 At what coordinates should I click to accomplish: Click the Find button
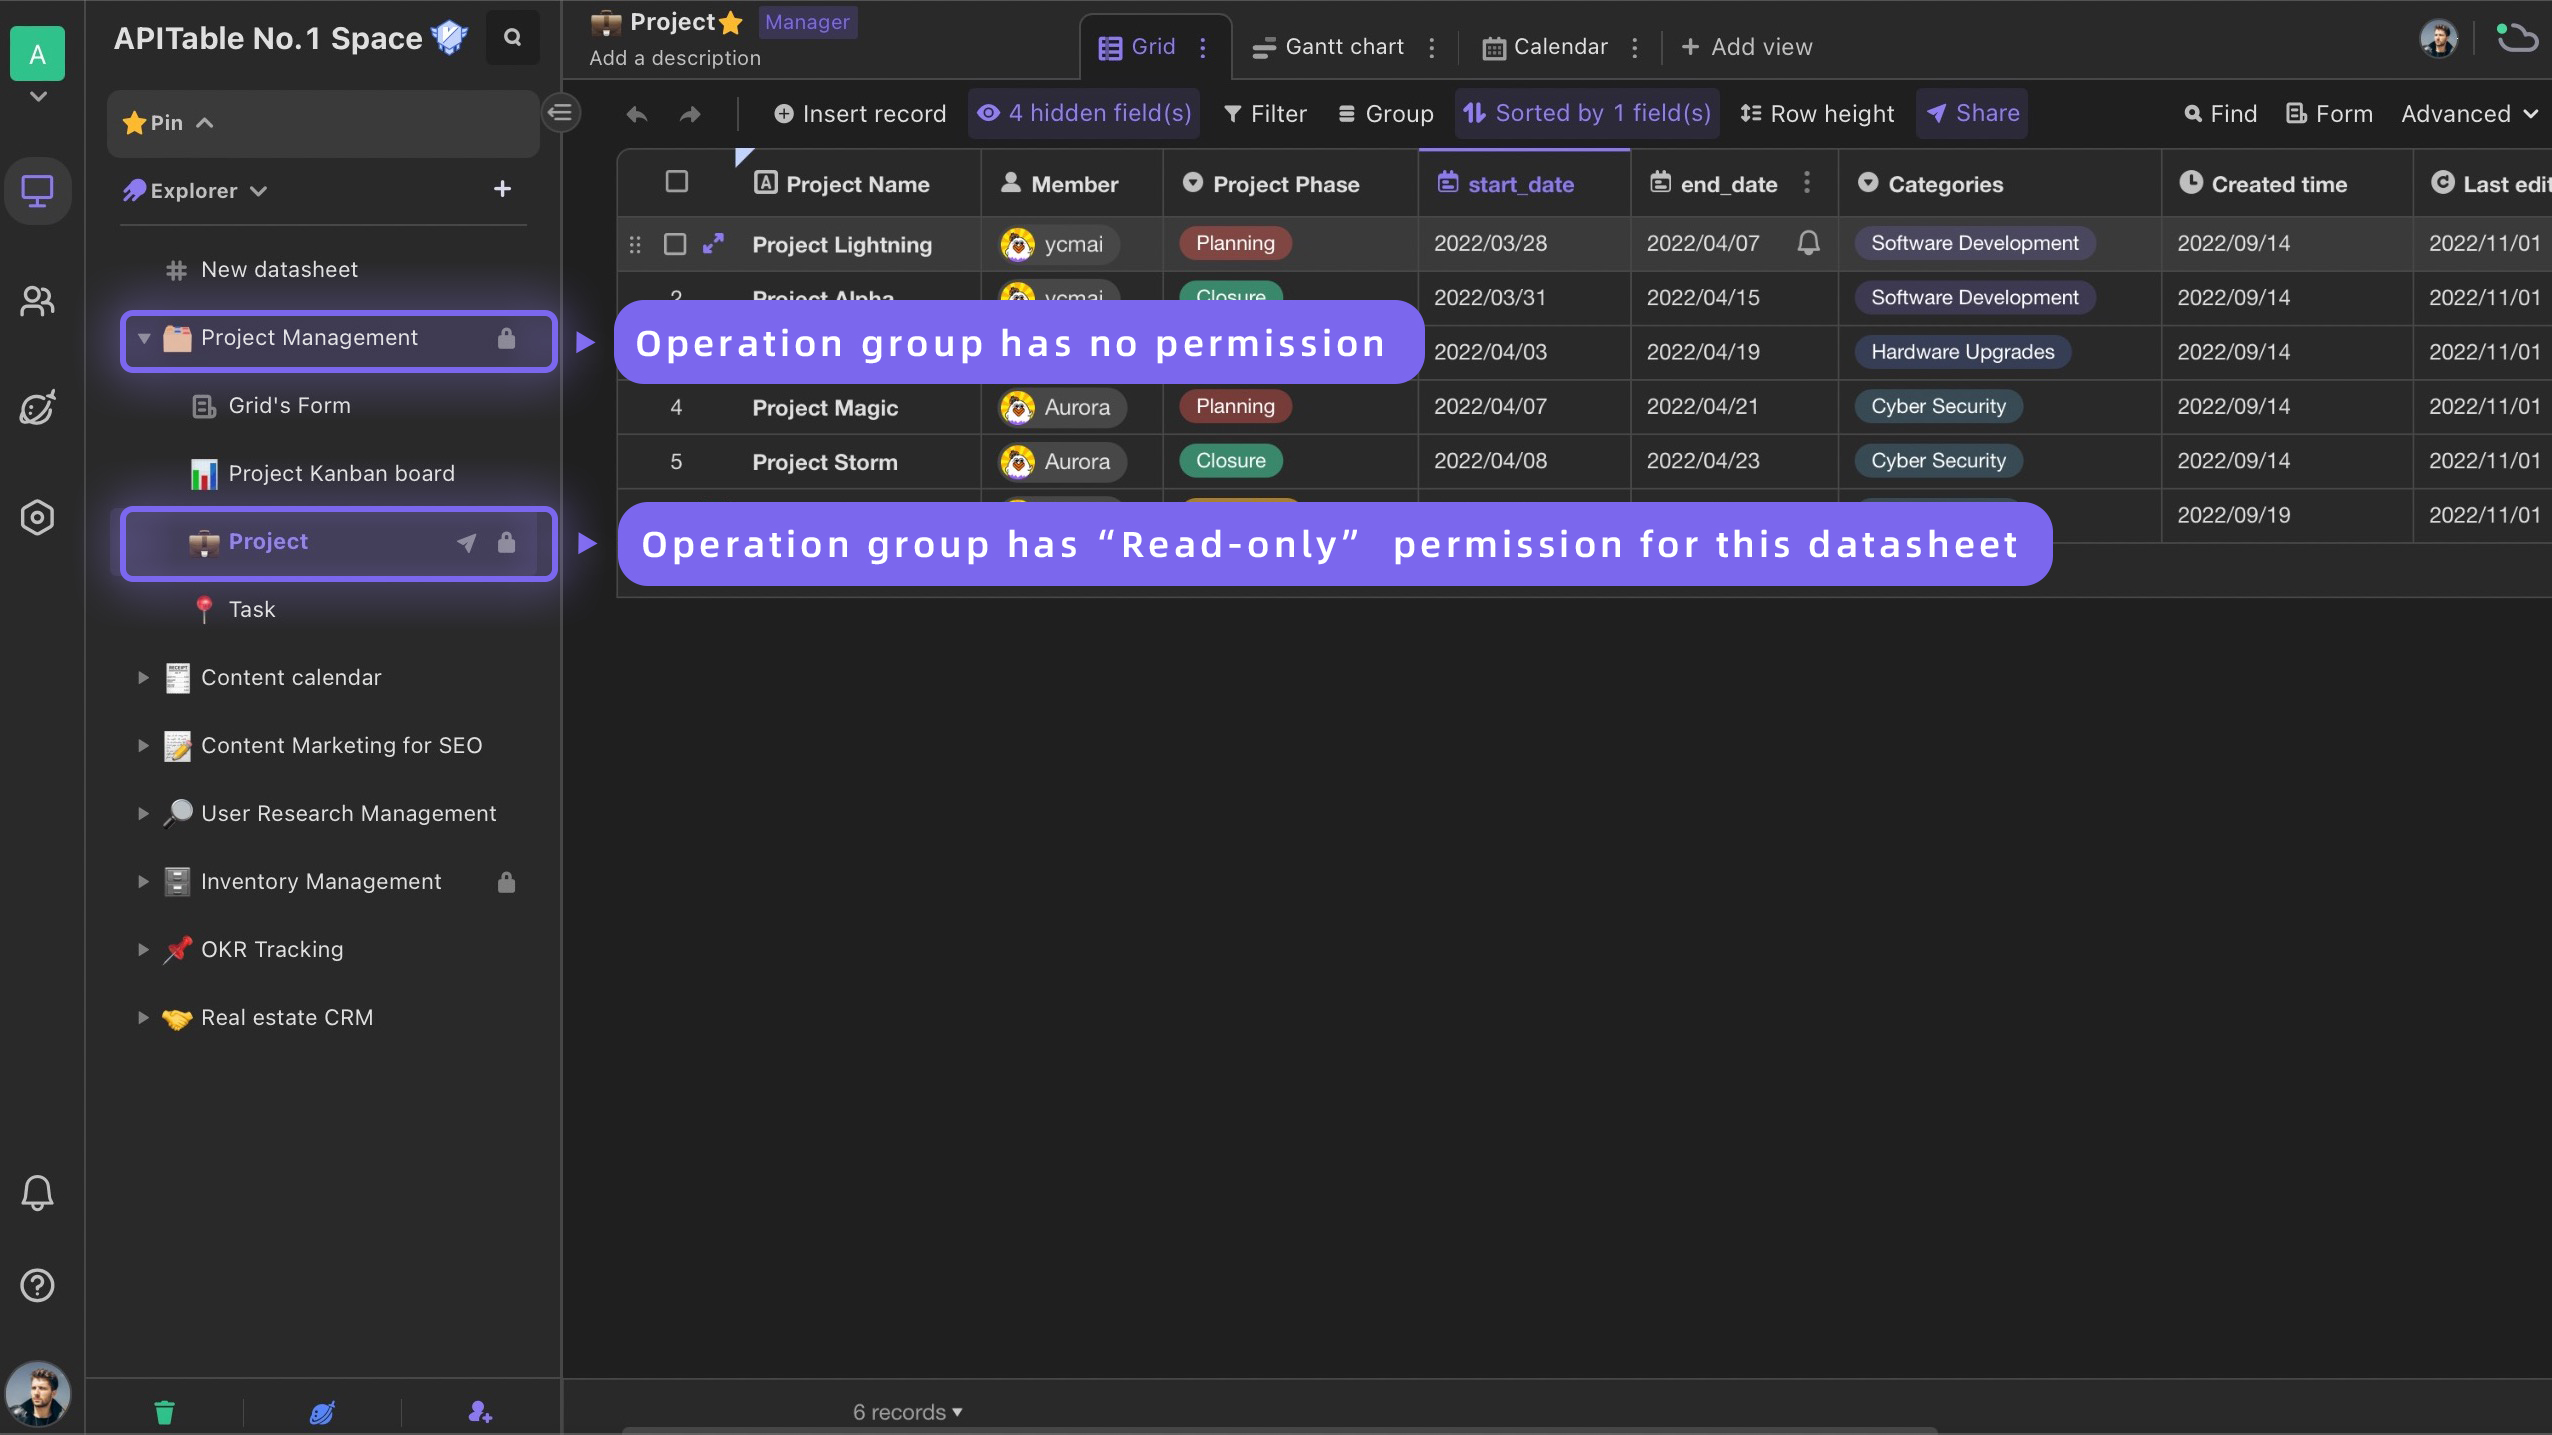click(x=2221, y=114)
